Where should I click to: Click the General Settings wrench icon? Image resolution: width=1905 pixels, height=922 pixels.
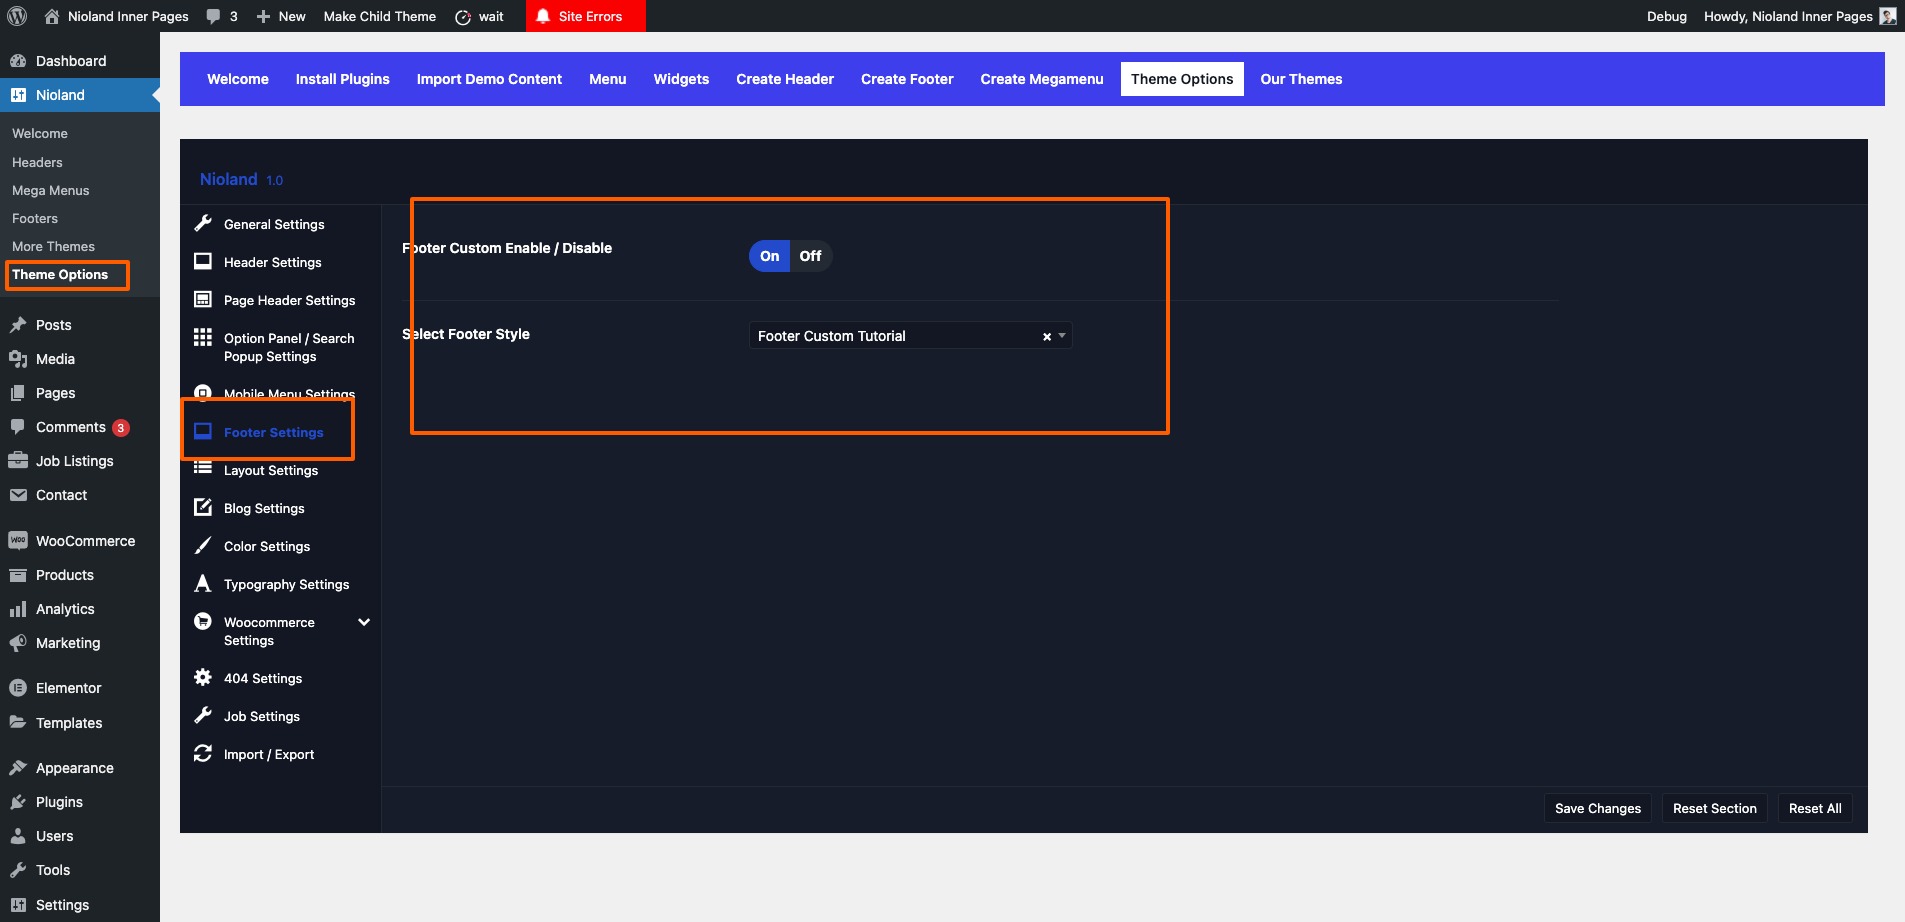click(x=203, y=223)
